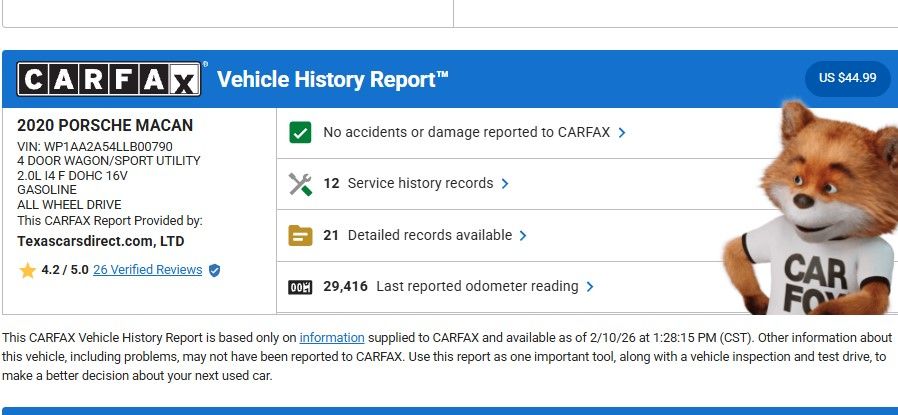Open the 29,416 Last reported odometer row
Viewport: 898px width, 415px height.
coord(450,287)
